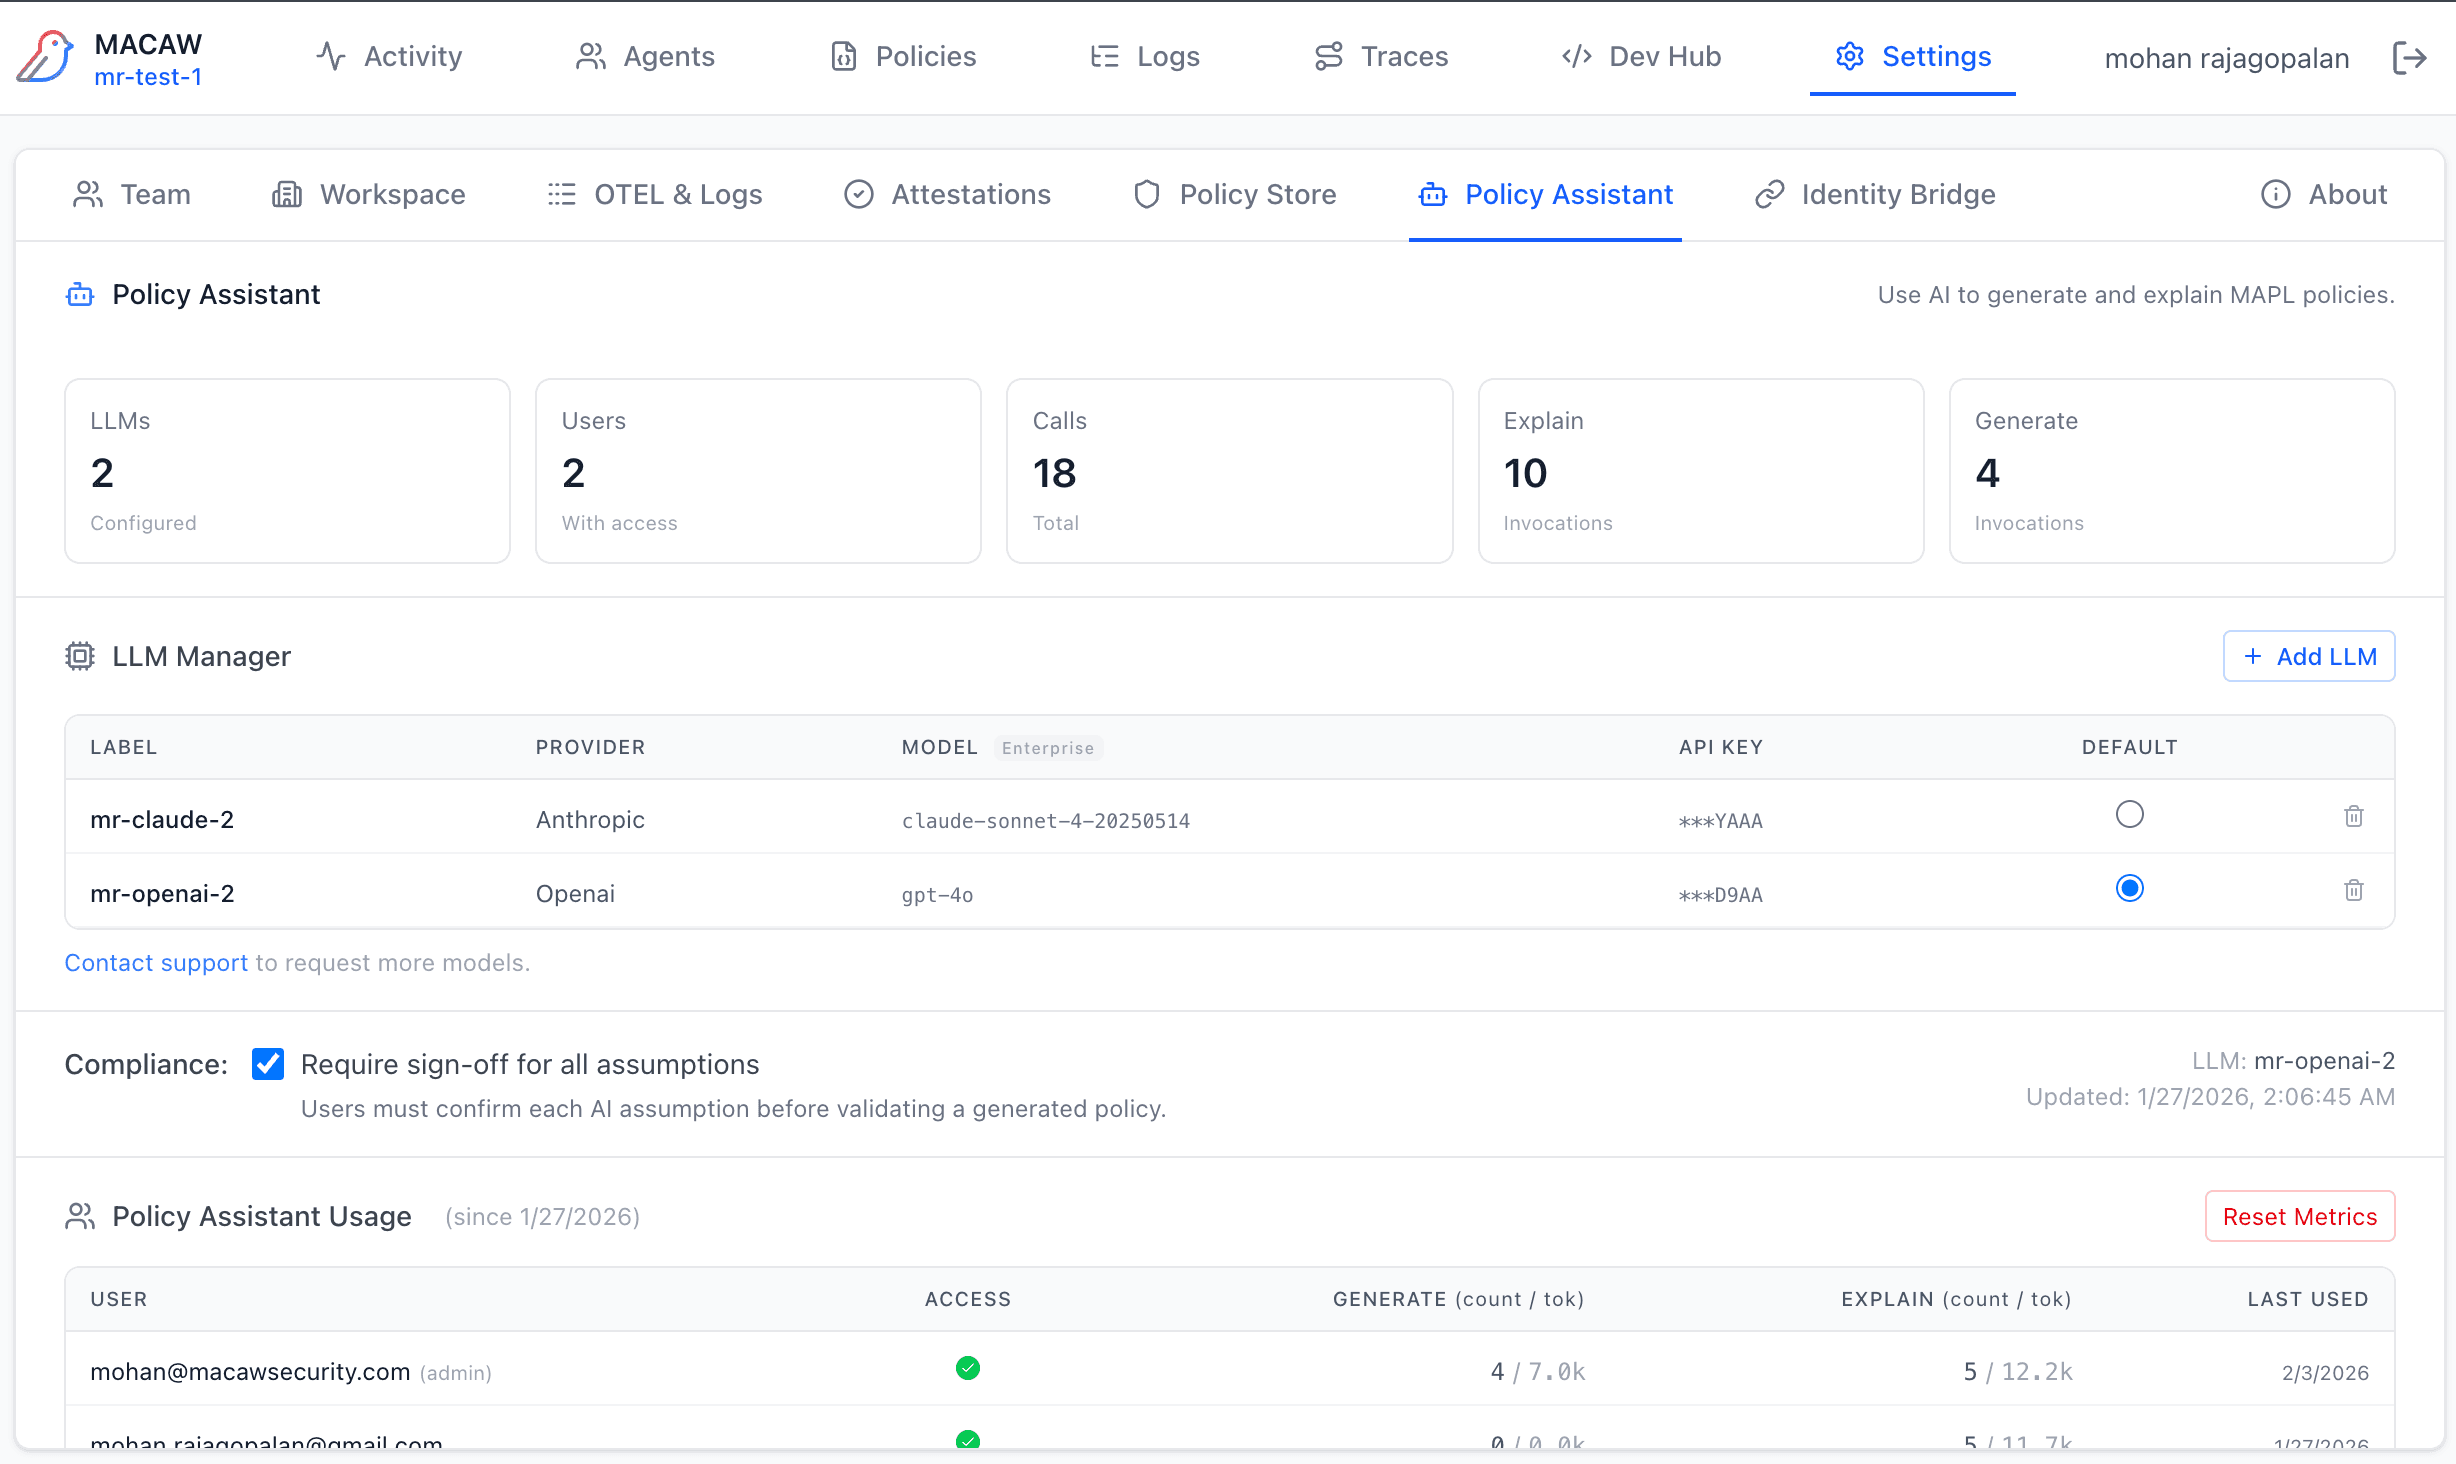Click the Policy Assistant Usage users icon
Viewport: 2456px width, 1464px height.
(80, 1216)
